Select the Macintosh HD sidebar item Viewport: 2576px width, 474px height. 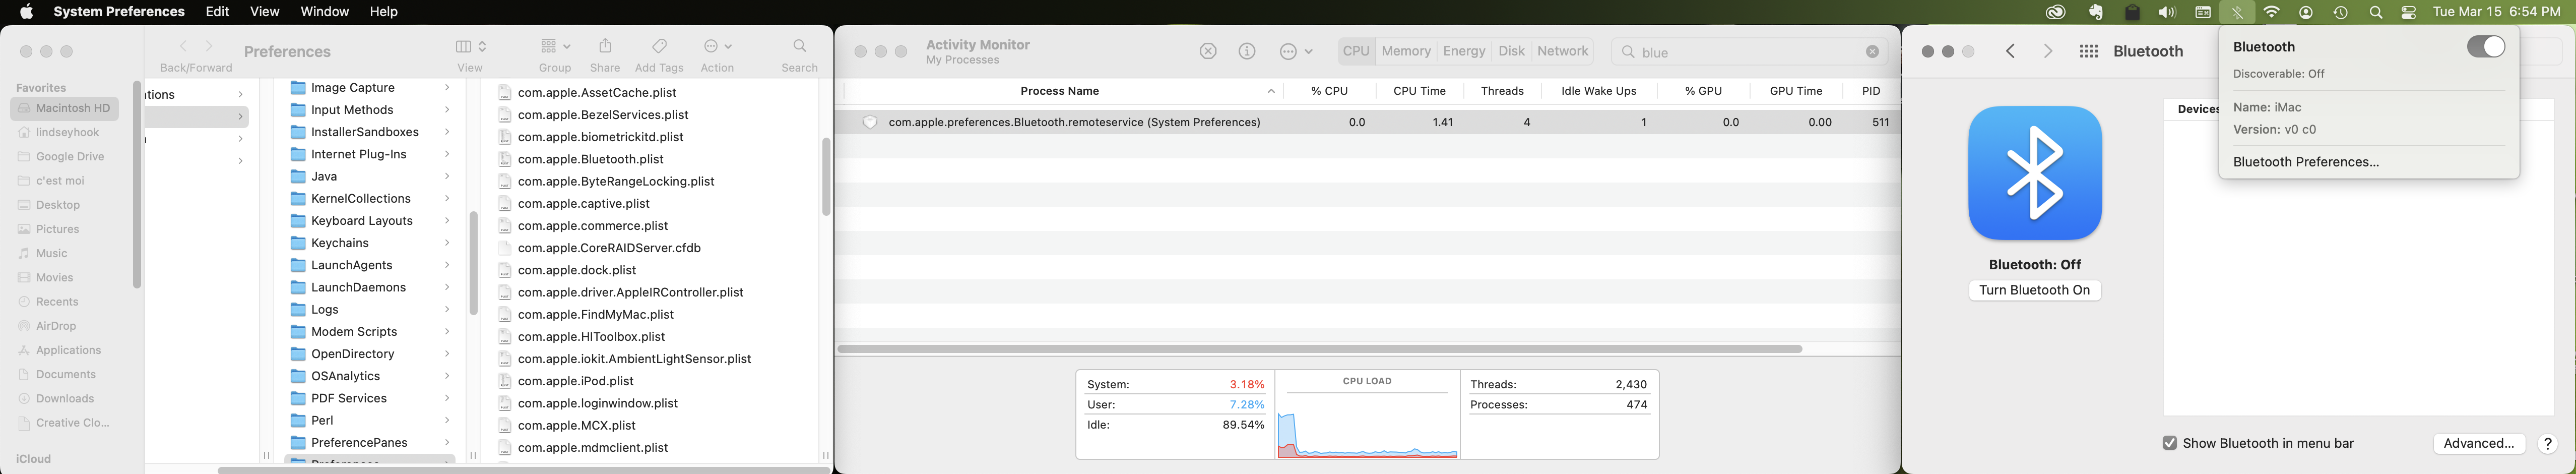click(64, 108)
